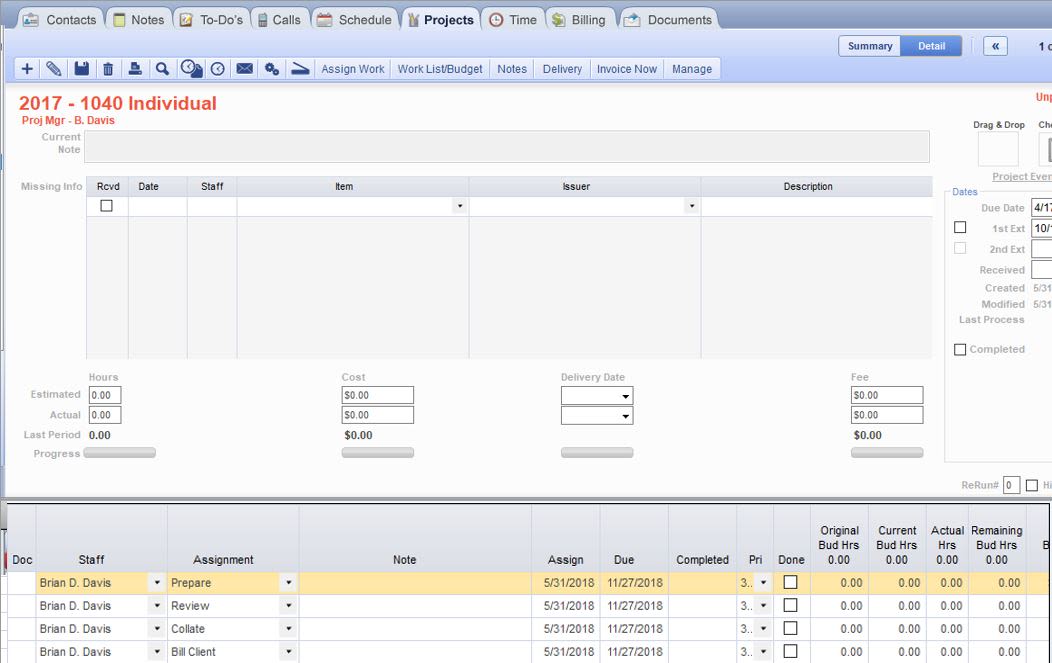Viewport: 1052px width, 663px height.
Task: Open the Actual Delivery Date dropdown
Action: (625, 414)
